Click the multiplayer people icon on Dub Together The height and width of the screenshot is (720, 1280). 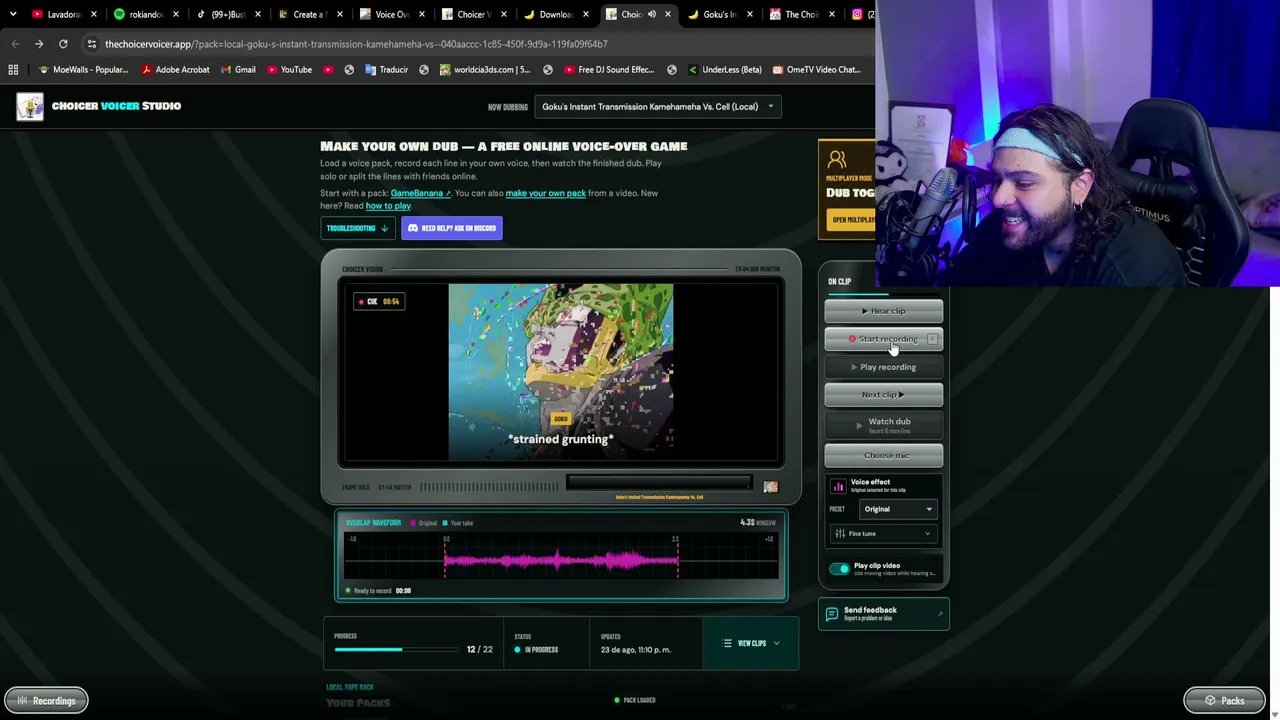click(x=837, y=160)
